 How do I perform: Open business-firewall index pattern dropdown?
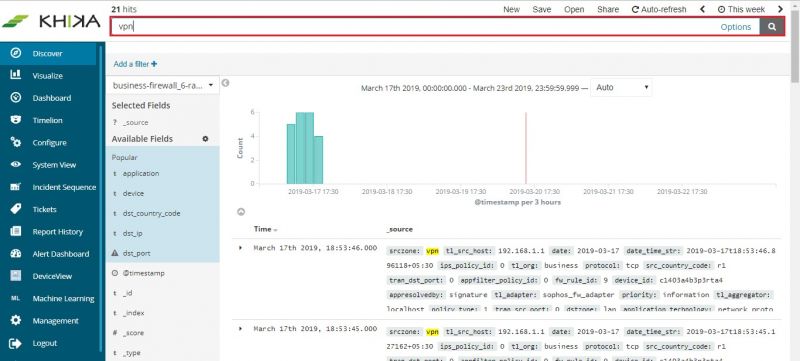coord(163,85)
